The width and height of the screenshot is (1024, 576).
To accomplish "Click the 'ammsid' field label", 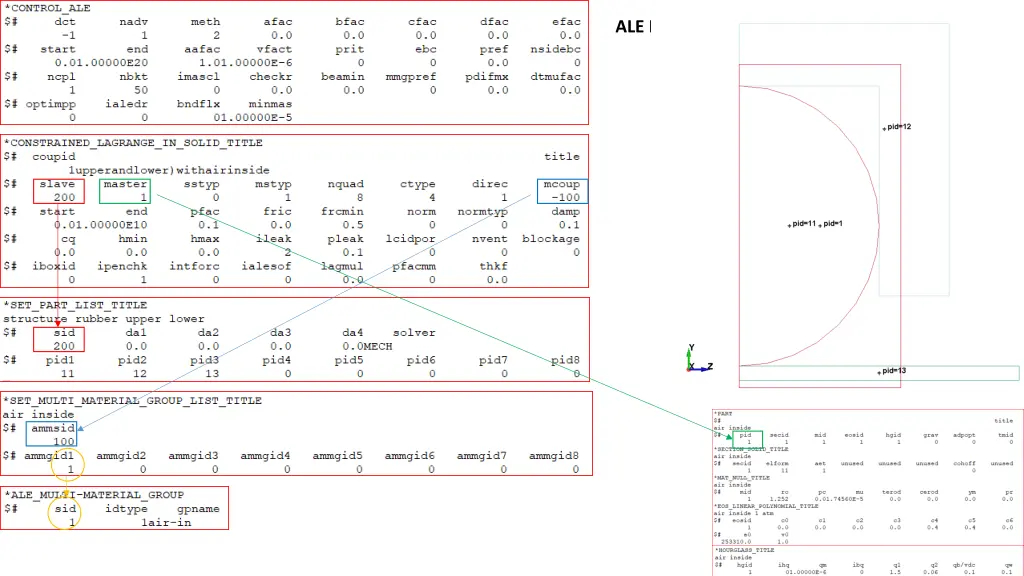I will [x=53, y=428].
